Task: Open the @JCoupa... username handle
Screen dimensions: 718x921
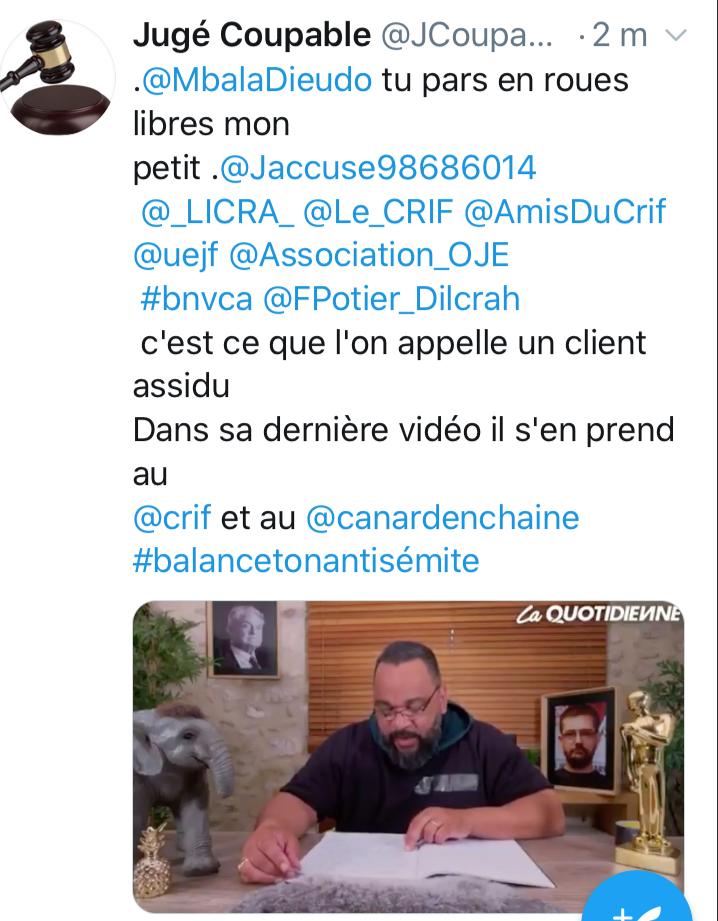Action: 467,36
